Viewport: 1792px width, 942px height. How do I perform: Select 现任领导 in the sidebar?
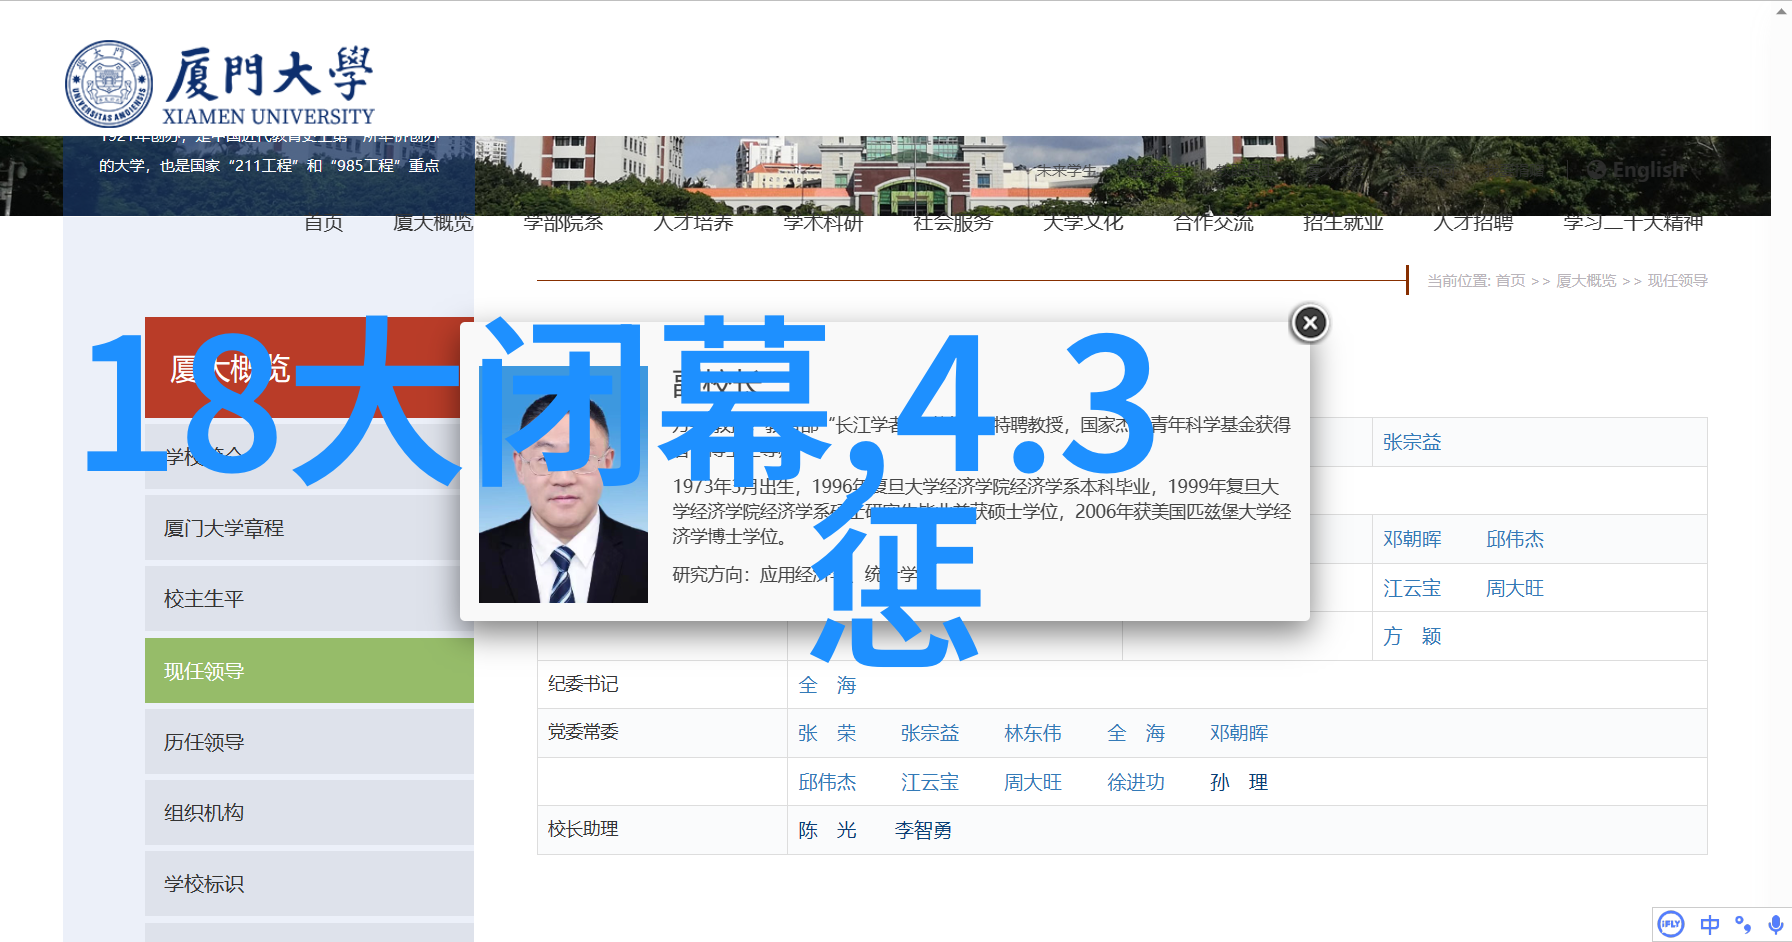pyautogui.click(x=309, y=671)
